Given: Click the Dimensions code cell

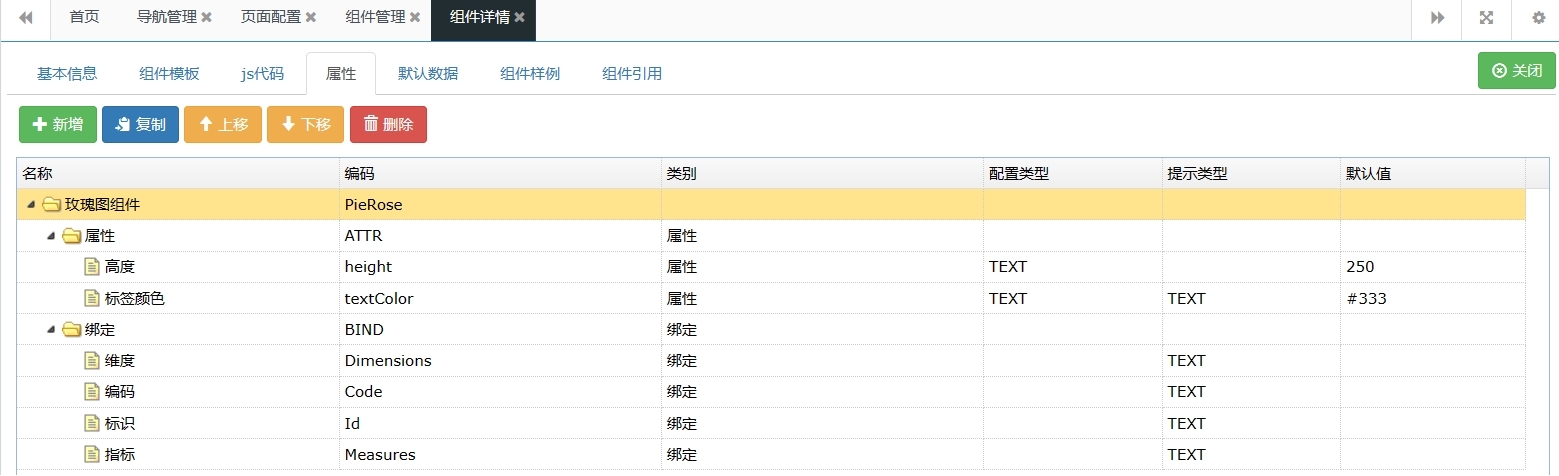Looking at the screenshot, I should point(500,361).
